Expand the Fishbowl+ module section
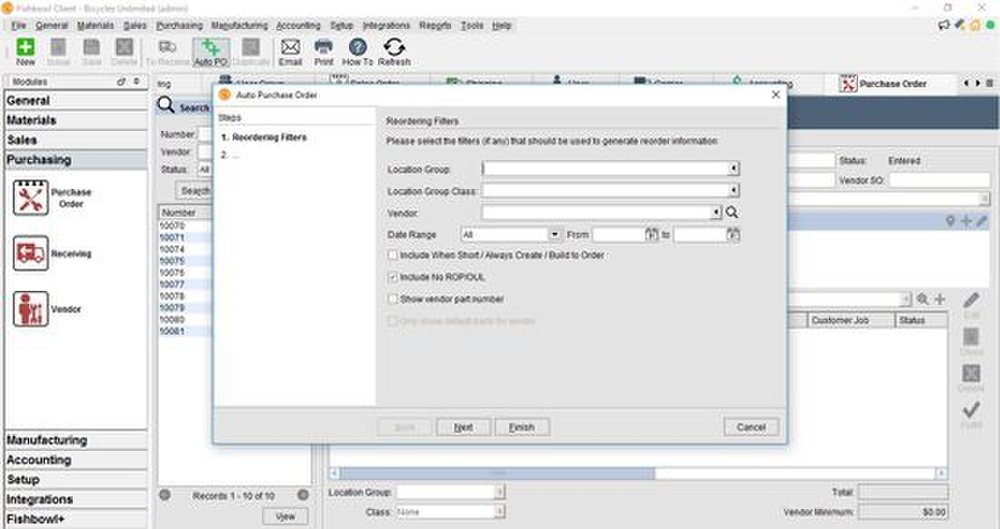The width and height of the screenshot is (1000, 529). pos(75,519)
